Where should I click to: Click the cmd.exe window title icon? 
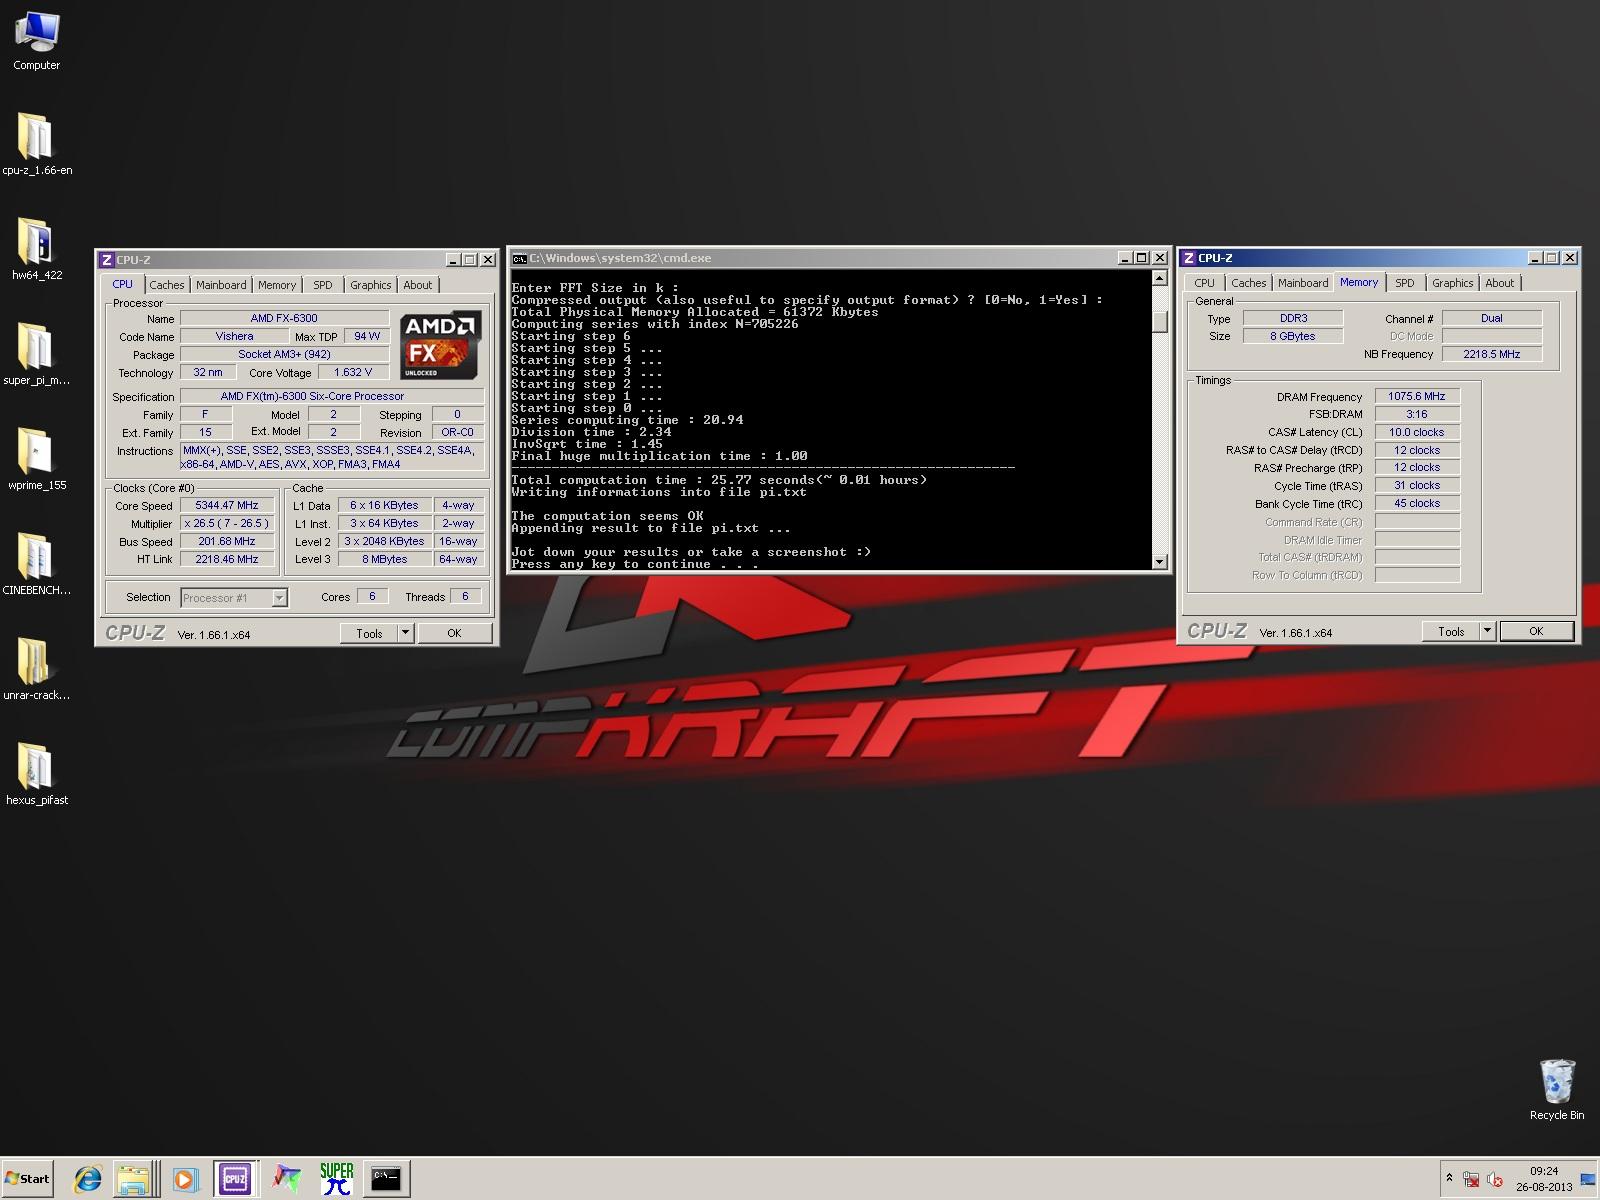pyautogui.click(x=519, y=258)
